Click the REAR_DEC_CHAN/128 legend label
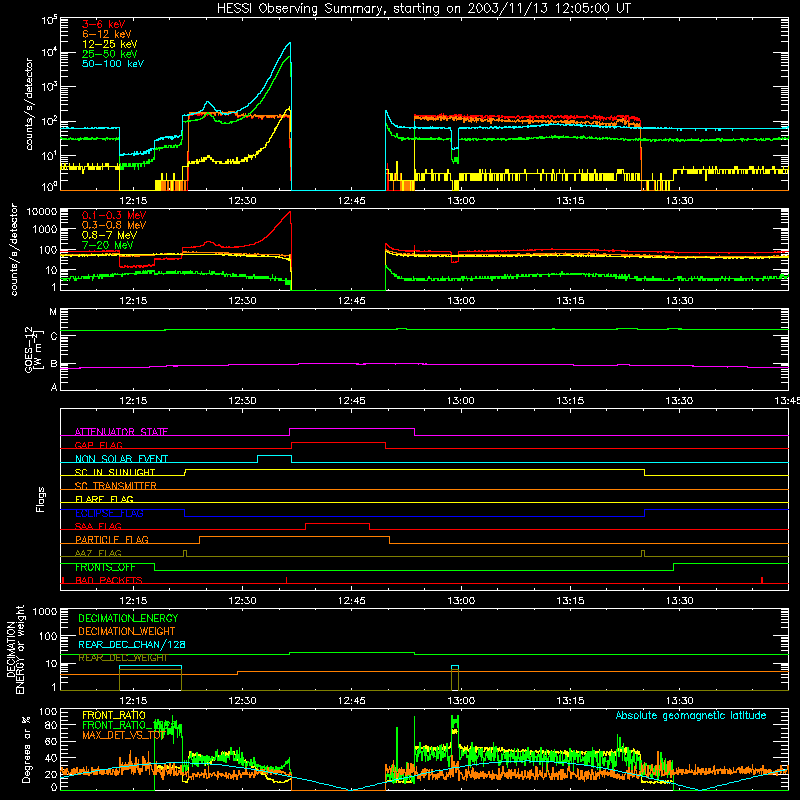Image resolution: width=800 pixels, height=800 pixels. pyautogui.click(x=132, y=645)
